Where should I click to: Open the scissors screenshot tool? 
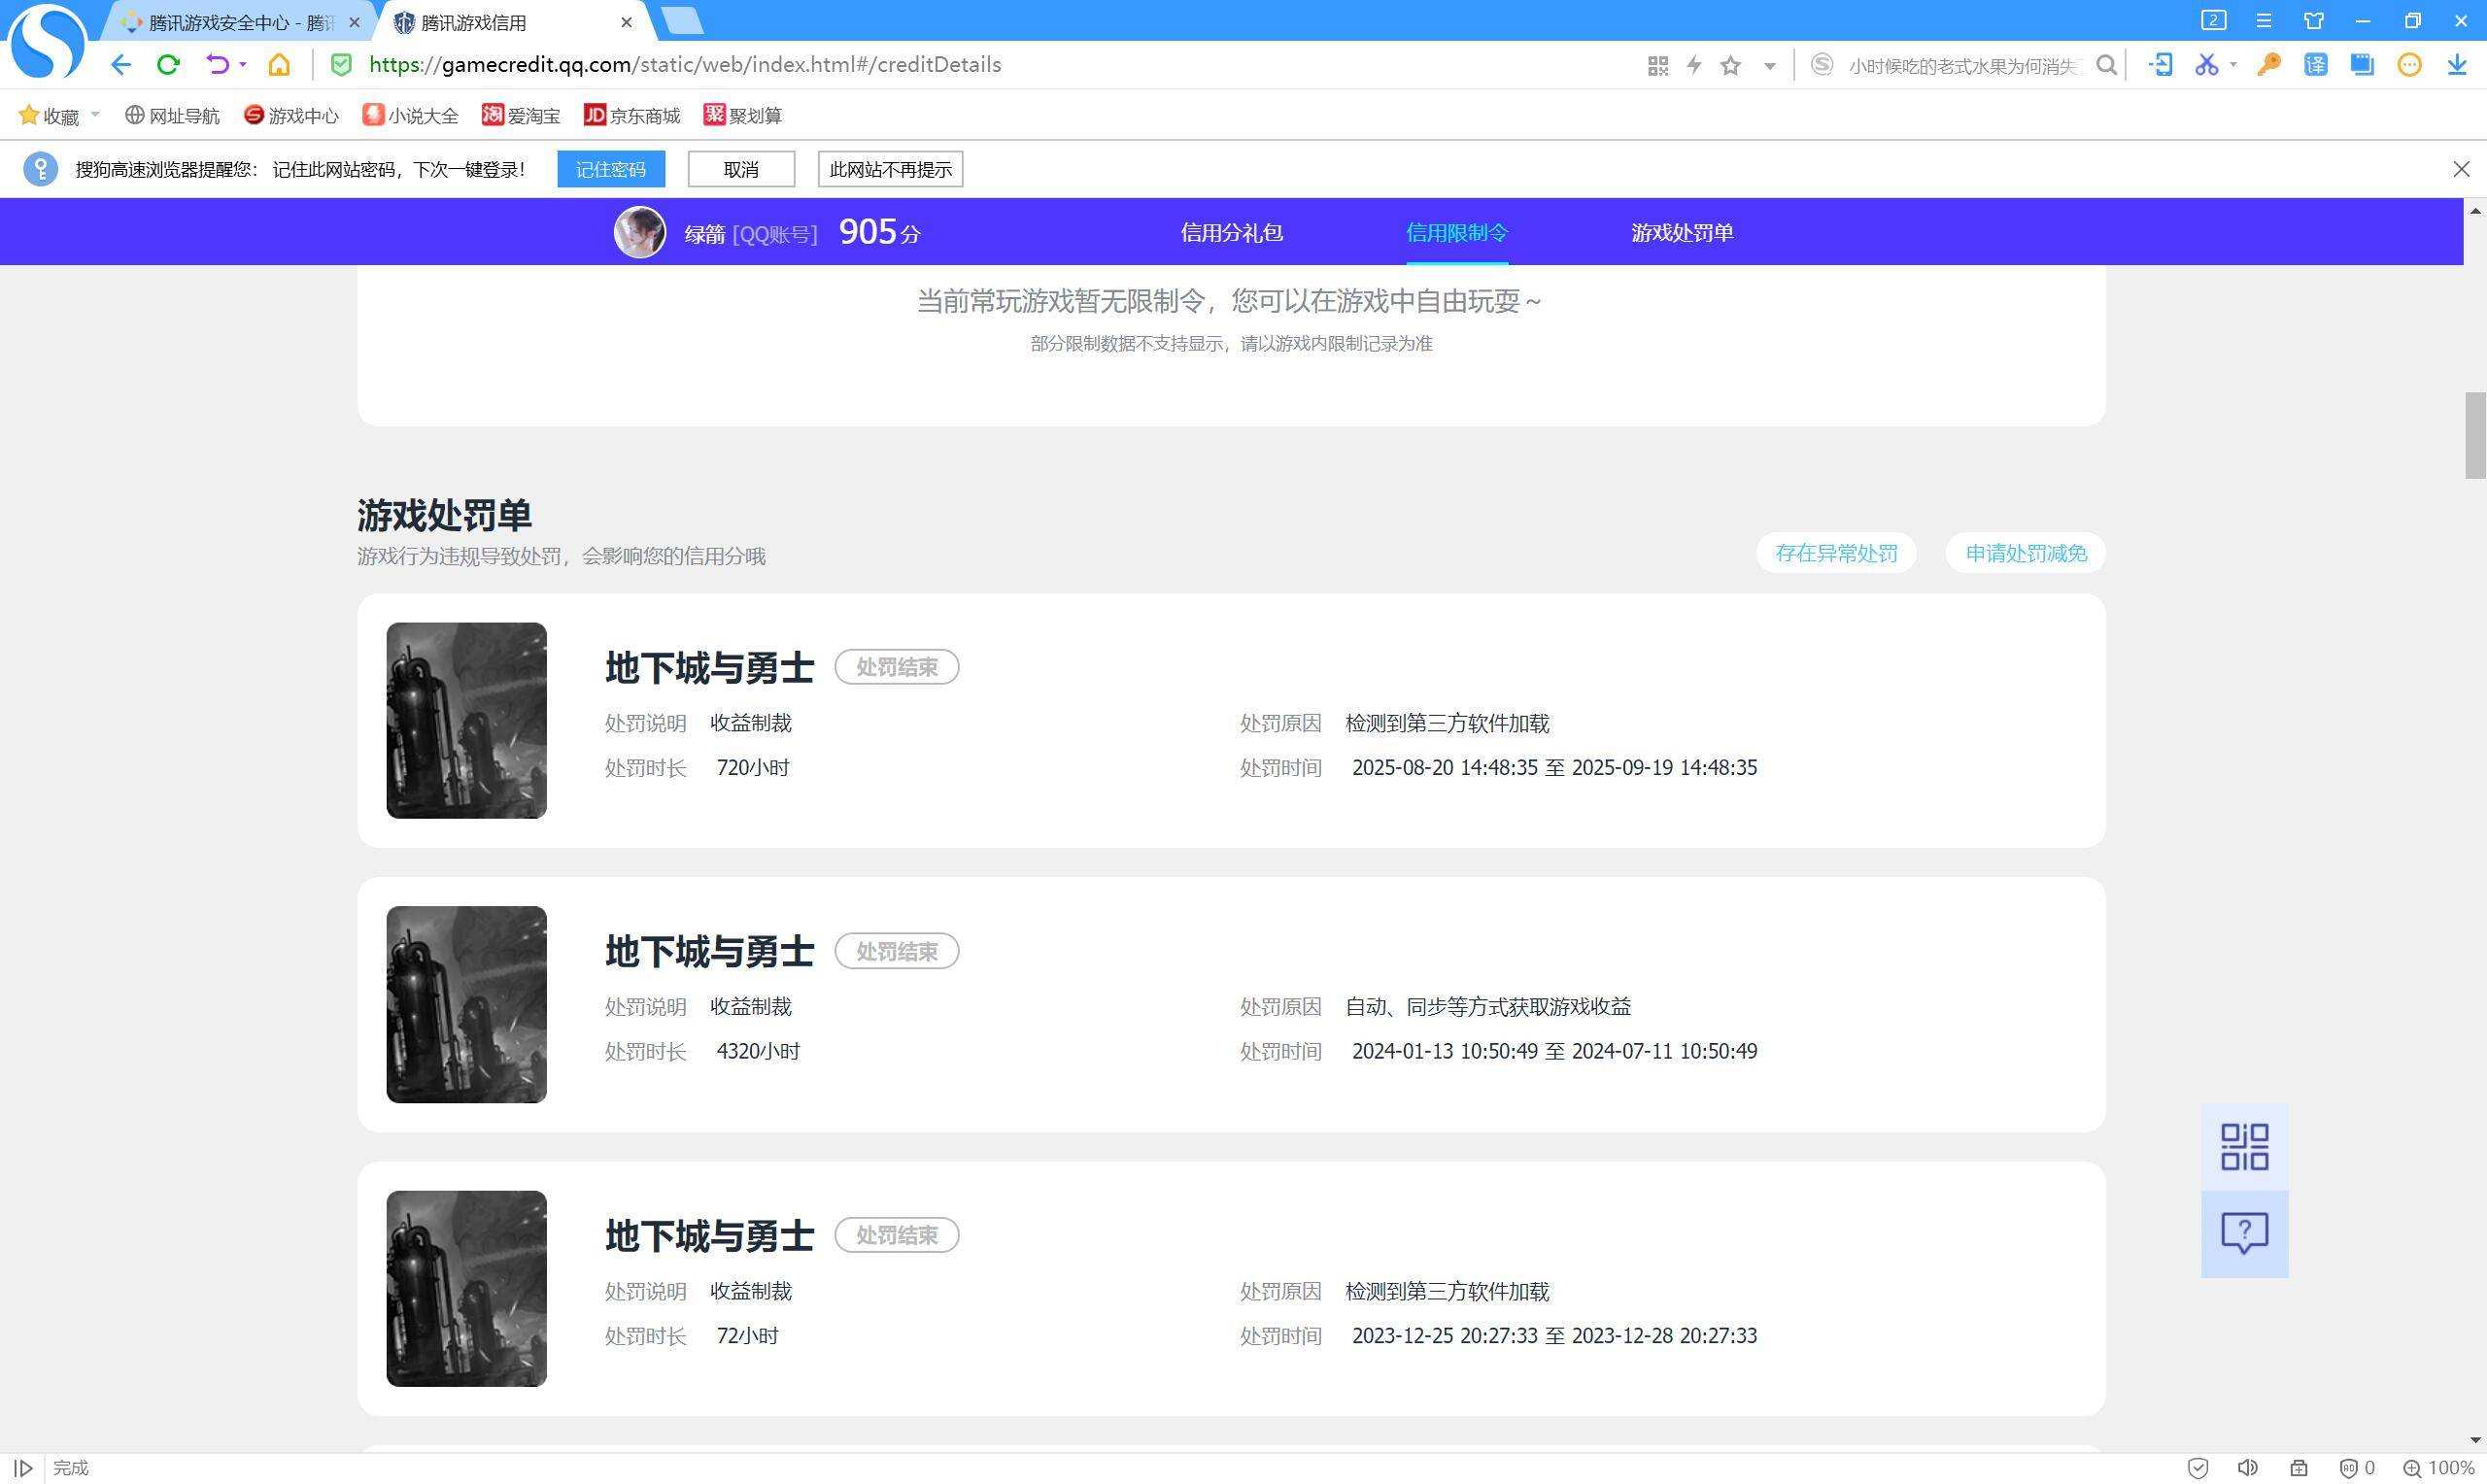pyautogui.click(x=2206, y=65)
